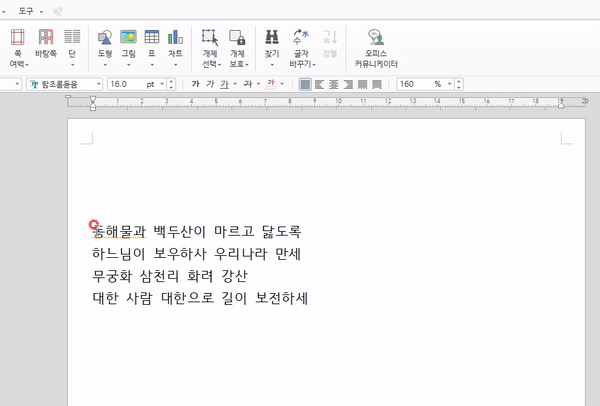Screen dimensions: 600x406
Task: Click the word 만세 in second line
Action: click(x=288, y=254)
